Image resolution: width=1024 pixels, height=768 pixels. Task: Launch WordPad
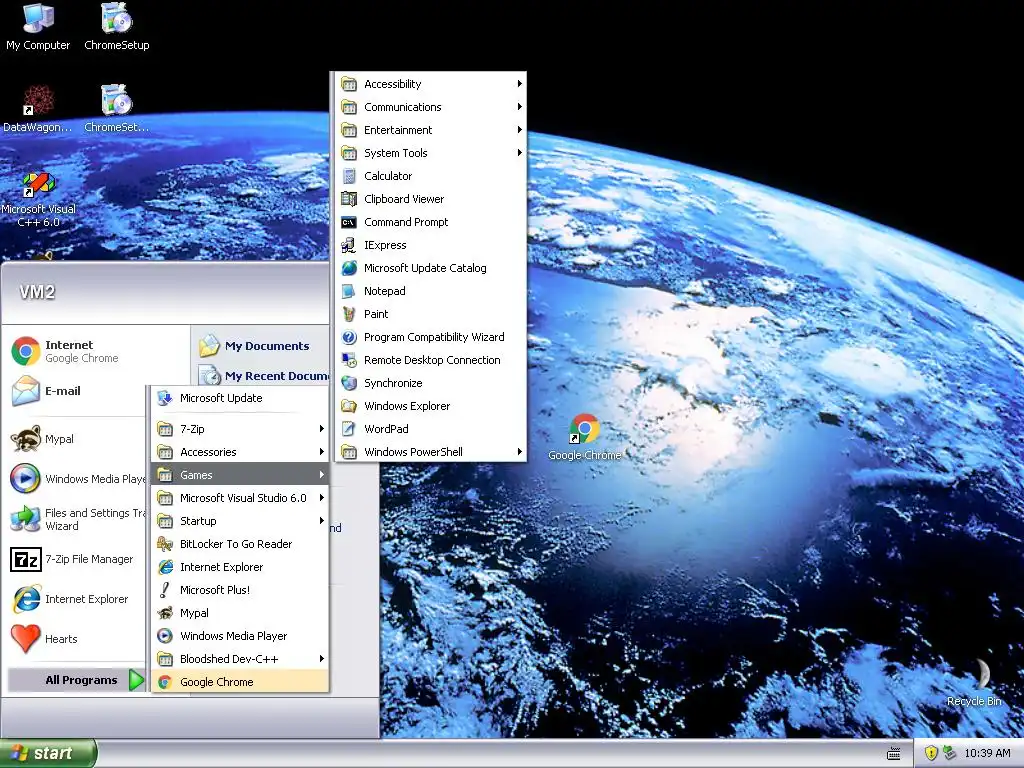[x=431, y=428]
